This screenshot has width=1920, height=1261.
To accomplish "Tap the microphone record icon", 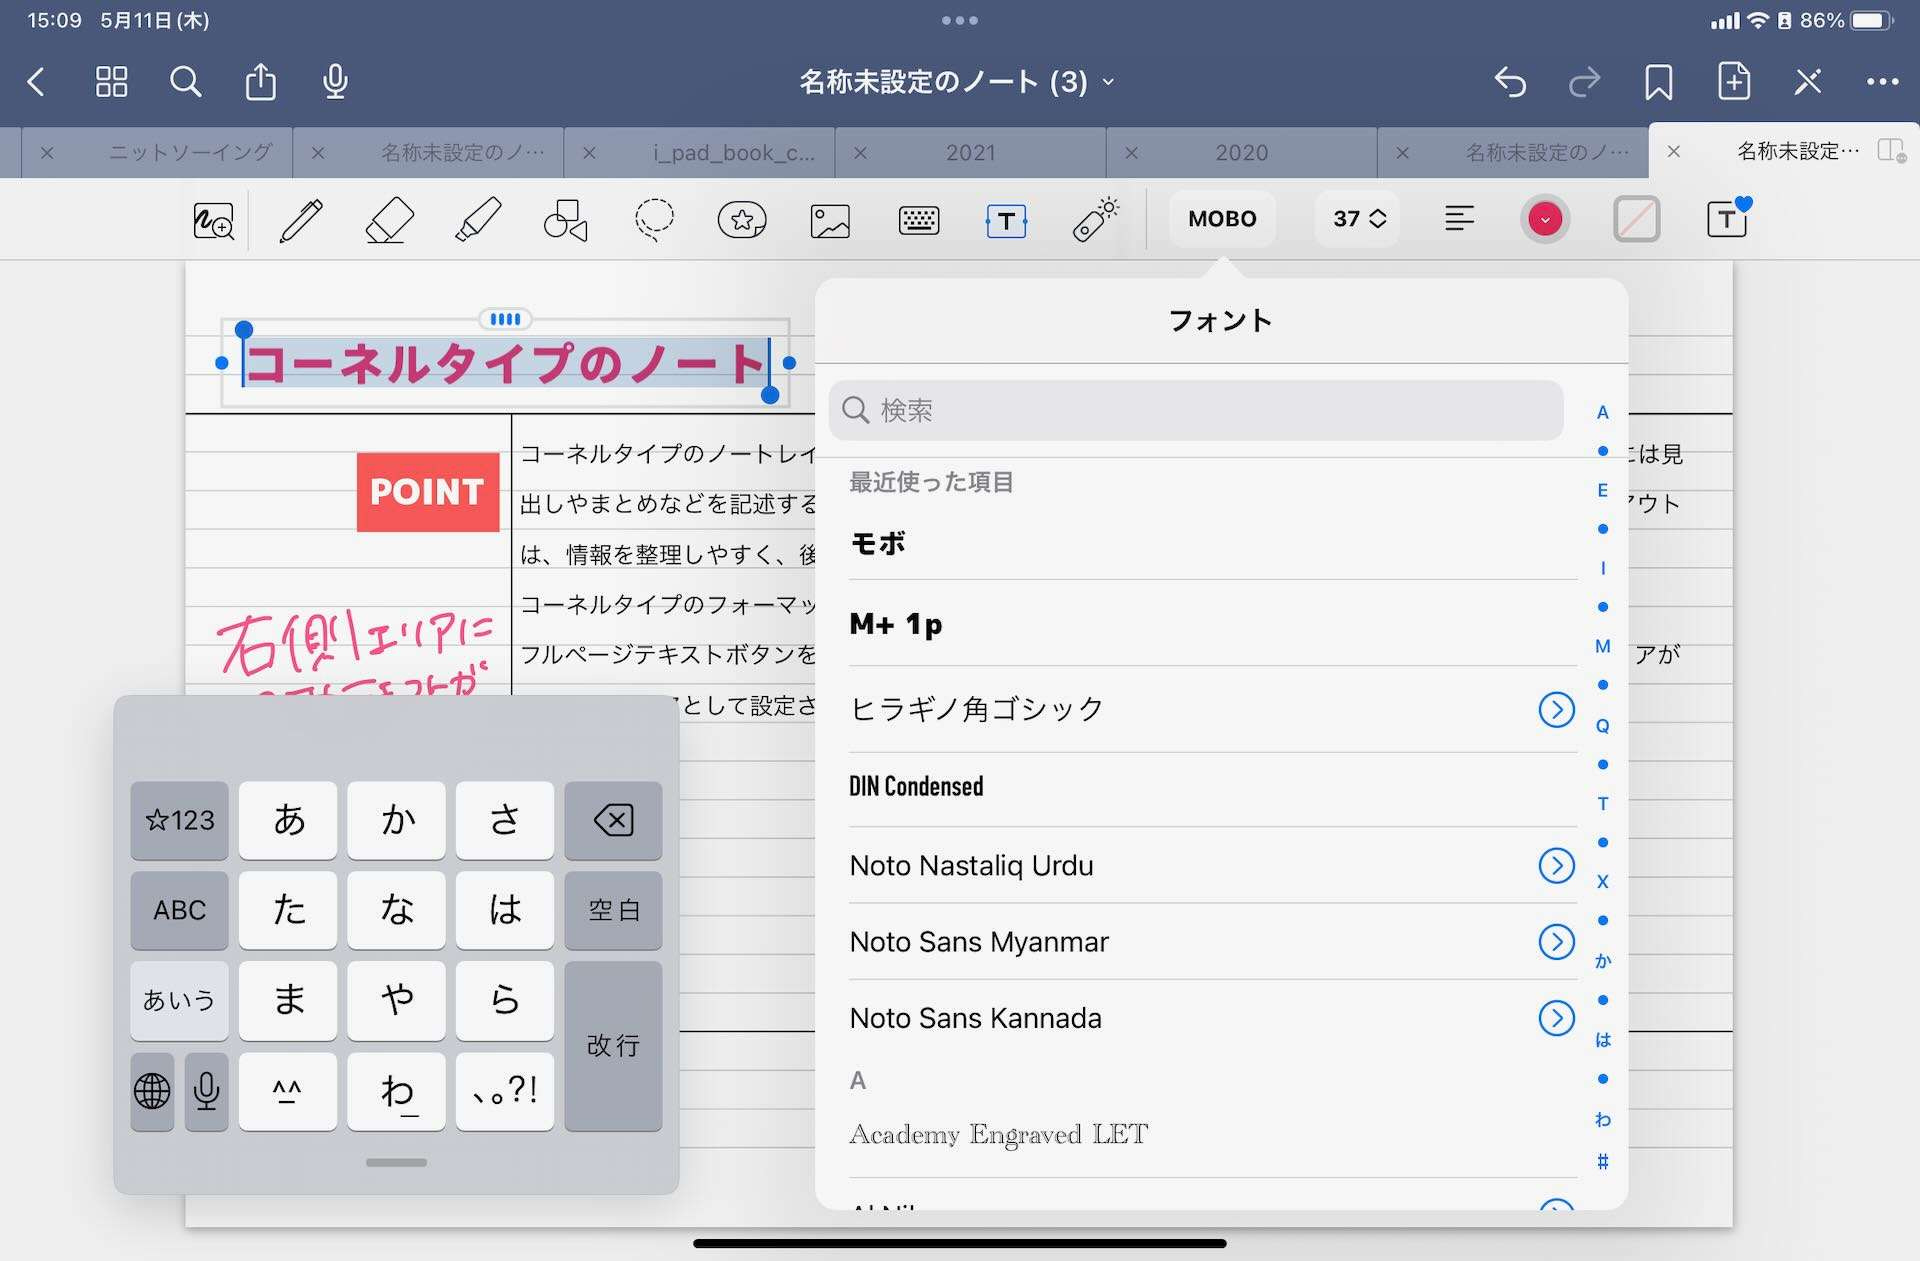I will [x=335, y=82].
